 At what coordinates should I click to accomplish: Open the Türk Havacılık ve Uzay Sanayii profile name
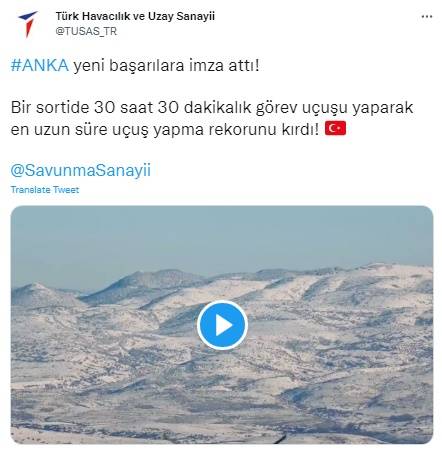[x=135, y=16]
